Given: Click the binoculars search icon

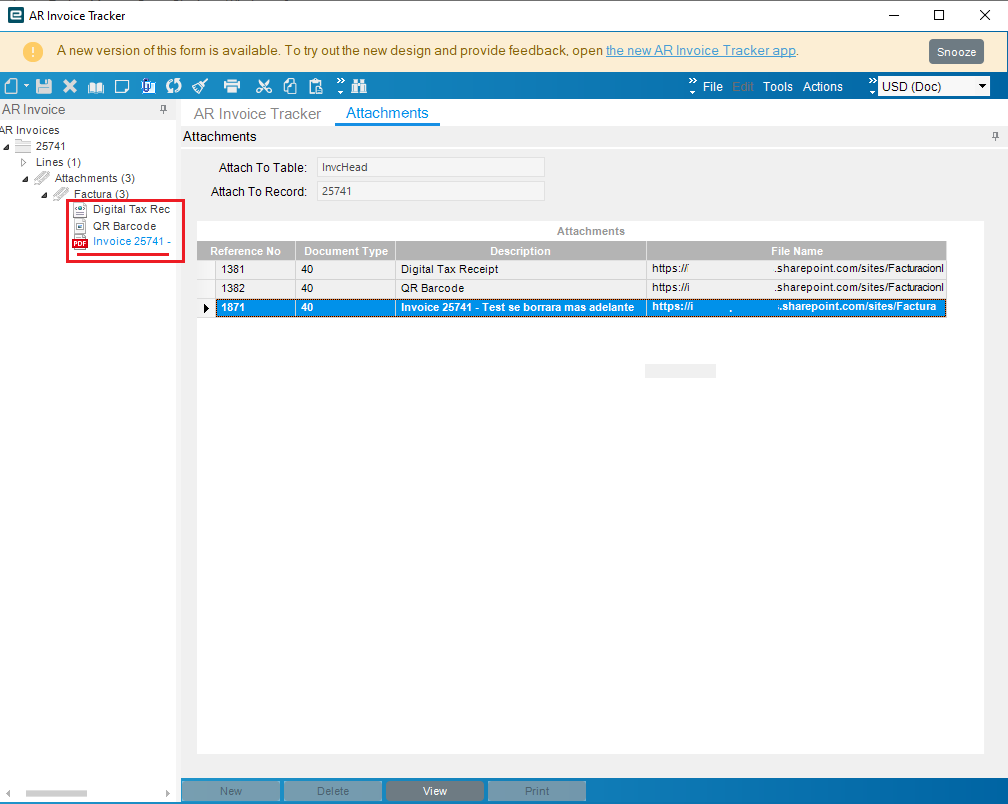Looking at the screenshot, I should point(359,86).
